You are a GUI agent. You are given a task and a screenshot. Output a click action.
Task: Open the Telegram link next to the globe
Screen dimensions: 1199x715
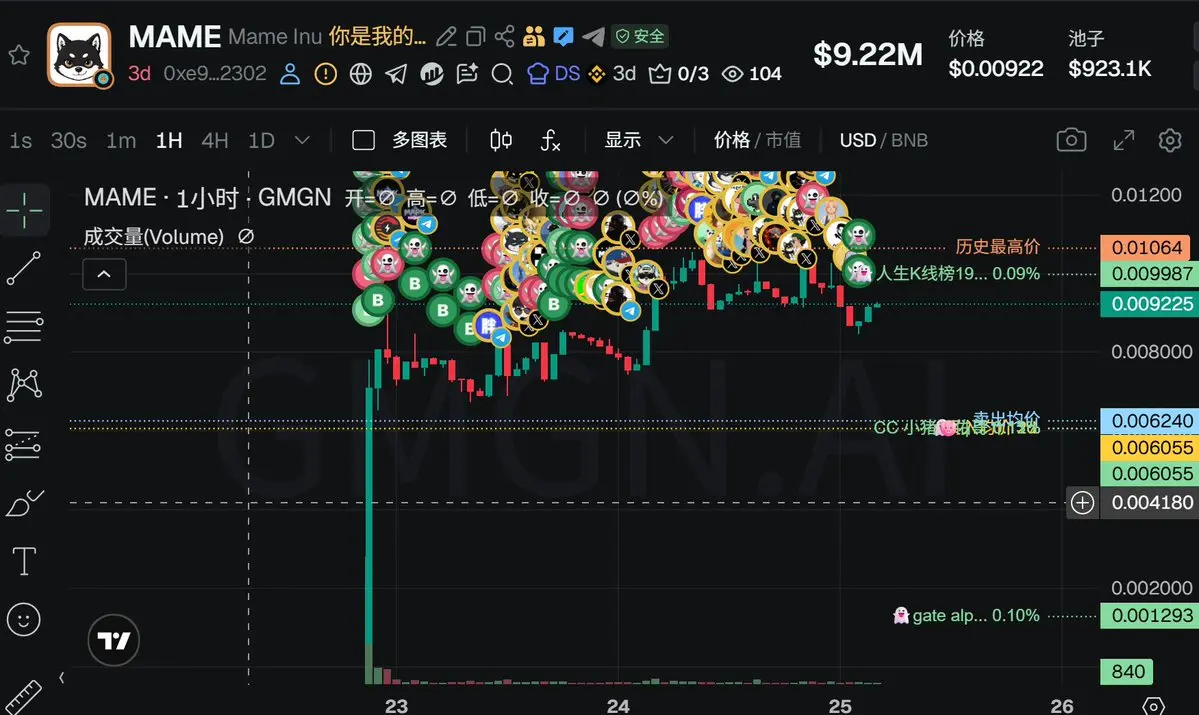pos(396,74)
